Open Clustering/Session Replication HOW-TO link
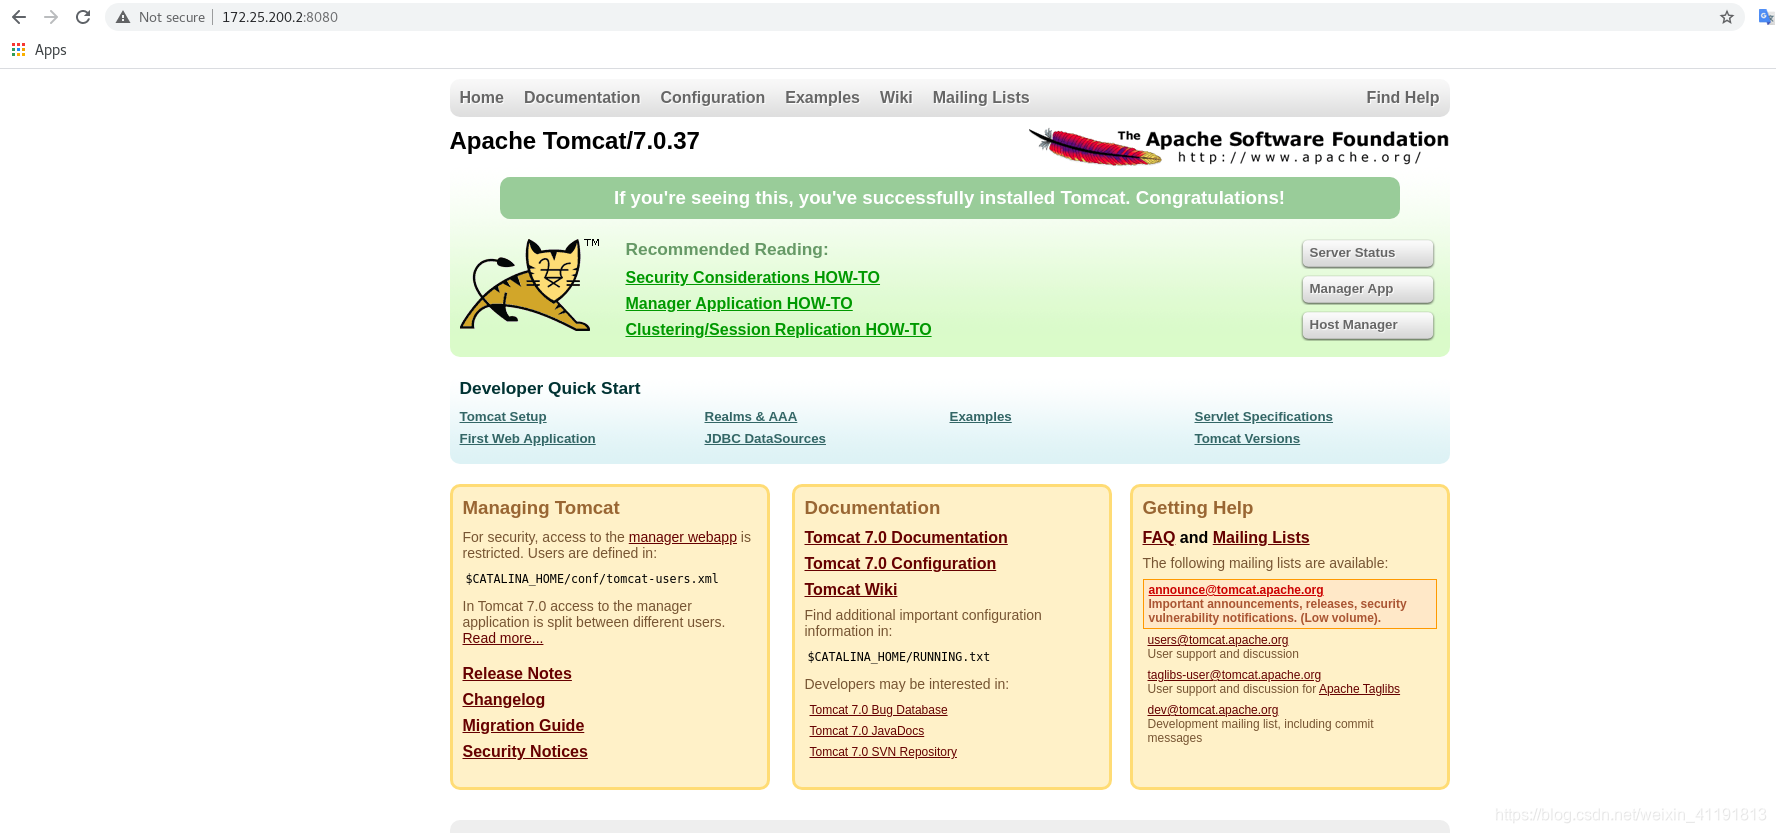The width and height of the screenshot is (1776, 833). [778, 329]
